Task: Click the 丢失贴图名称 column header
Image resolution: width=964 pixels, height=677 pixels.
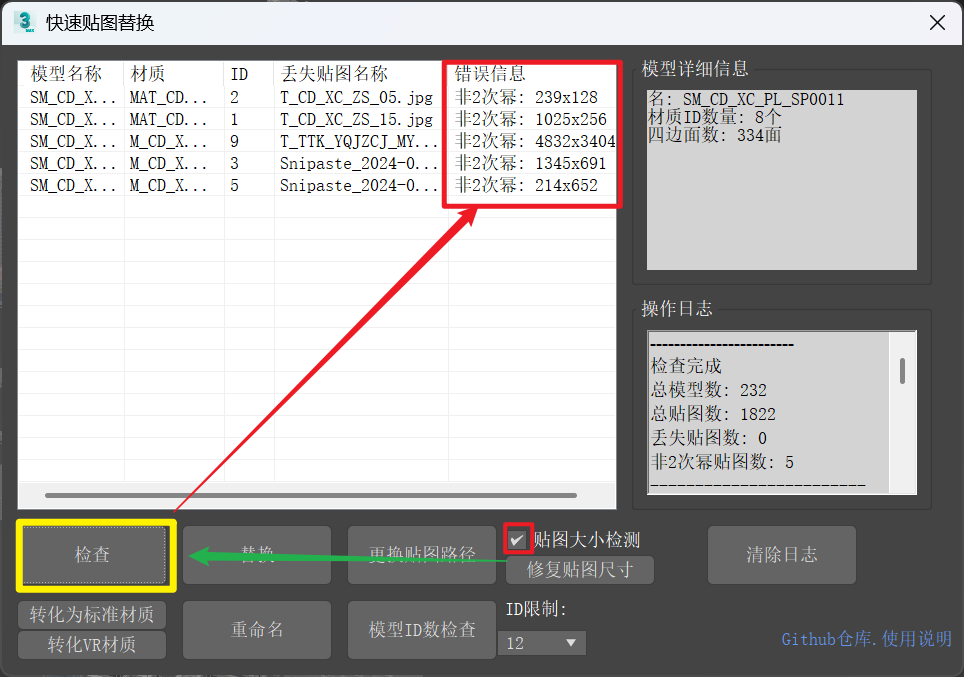Action: point(334,74)
